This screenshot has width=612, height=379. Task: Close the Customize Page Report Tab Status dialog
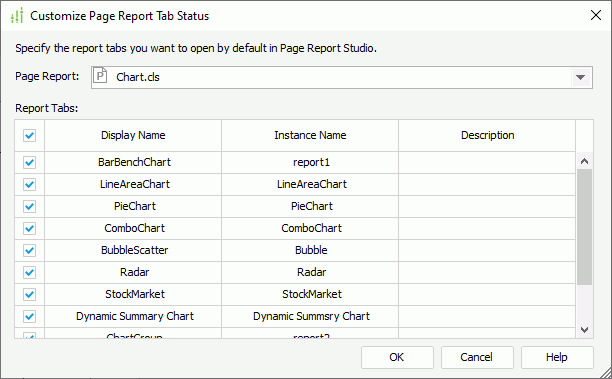(x=596, y=15)
